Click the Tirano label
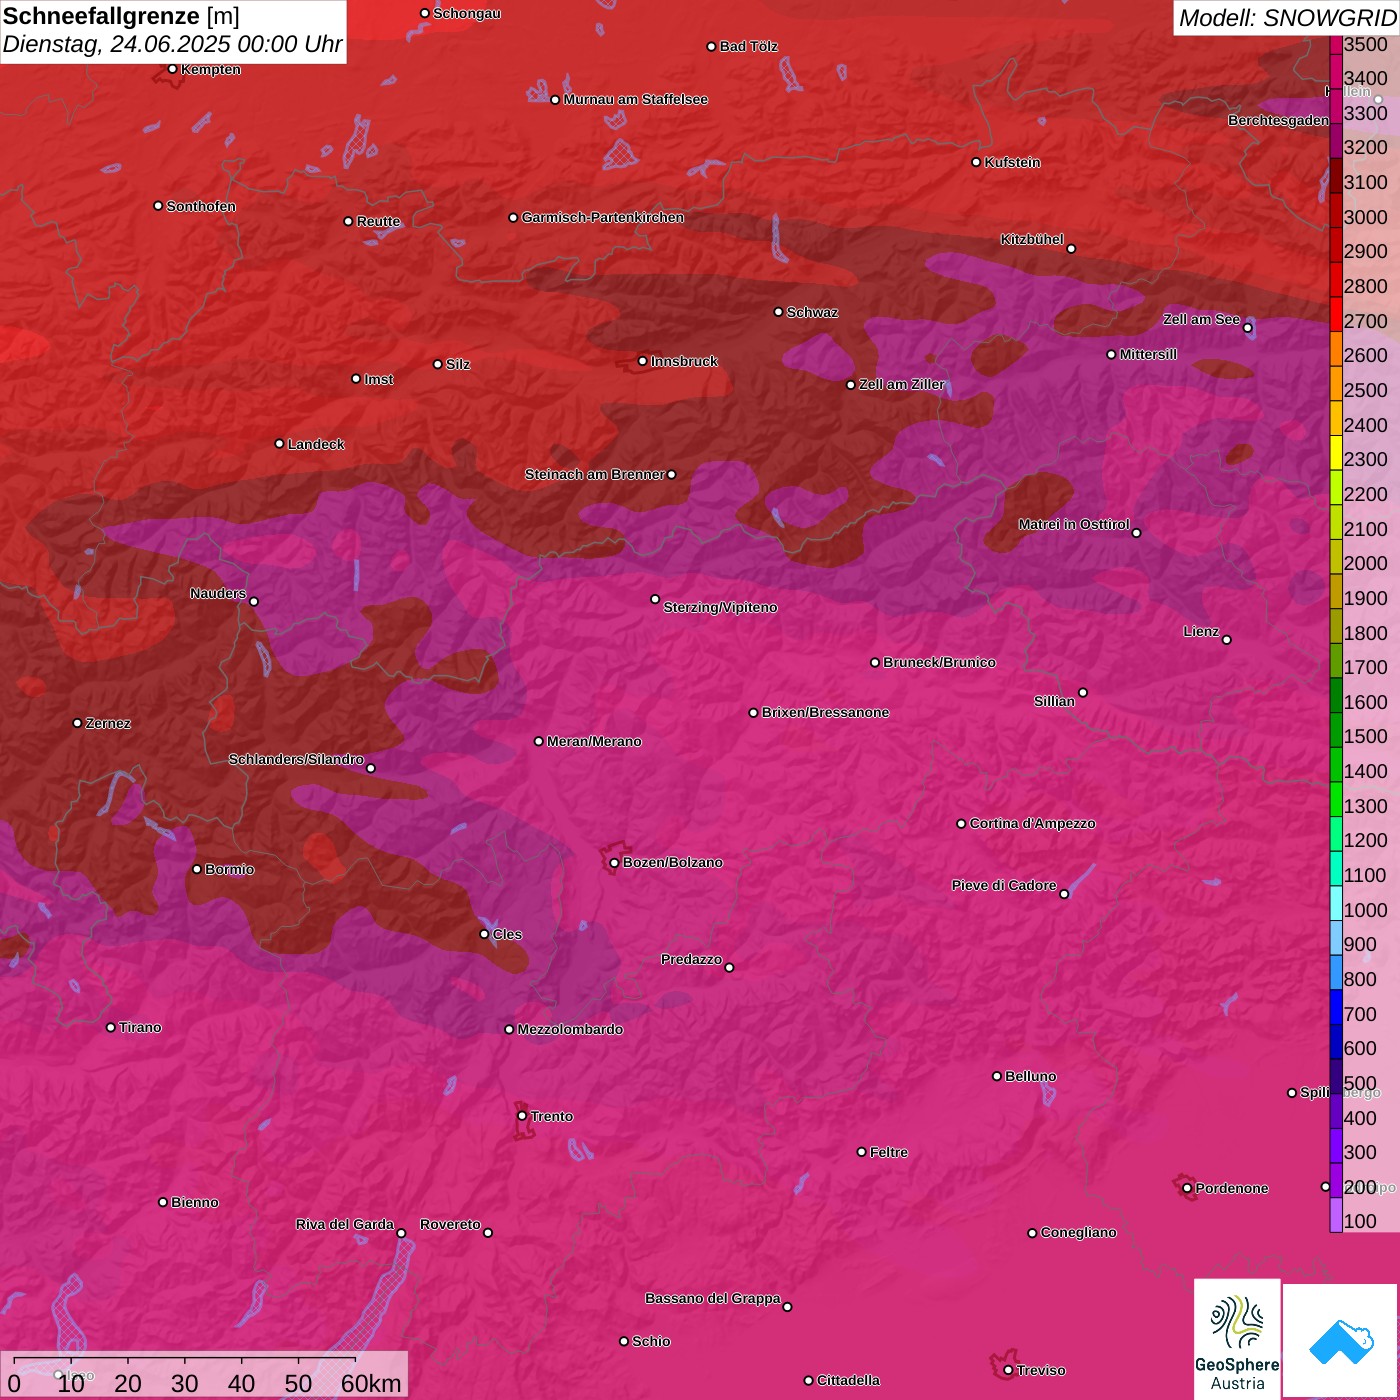The width and height of the screenshot is (1400, 1400). click(140, 1027)
